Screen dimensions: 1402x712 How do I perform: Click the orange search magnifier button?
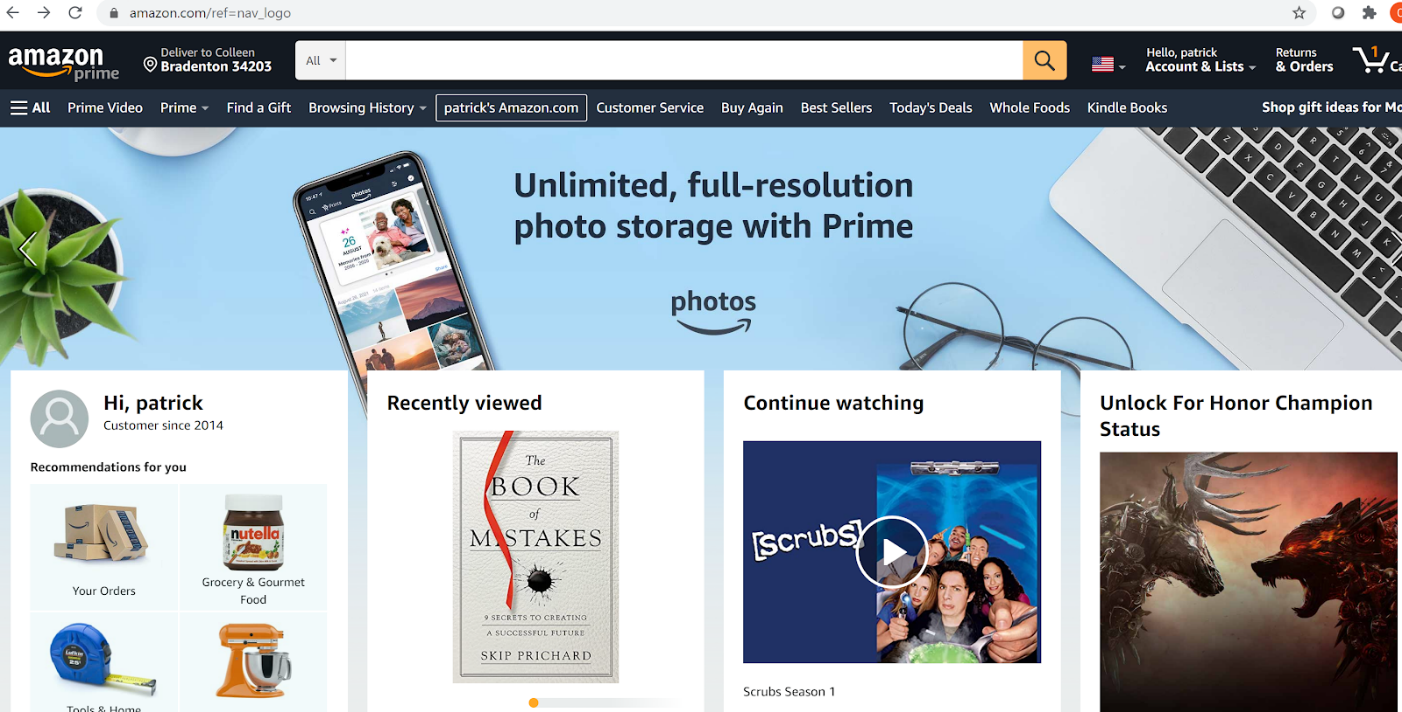coord(1044,61)
